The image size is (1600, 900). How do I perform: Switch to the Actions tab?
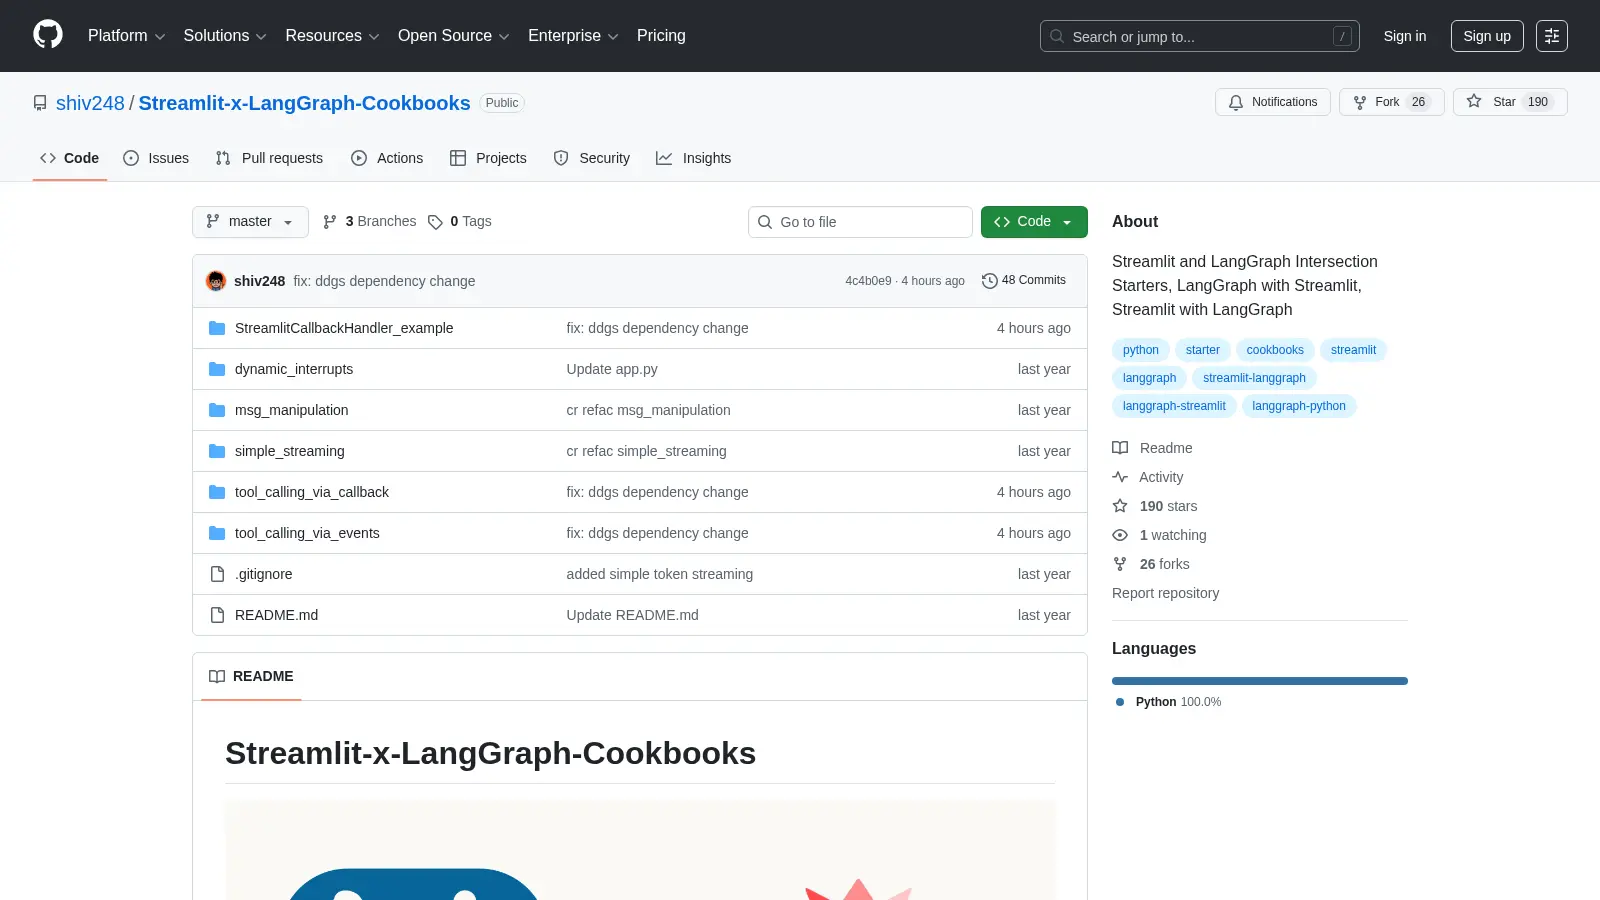(x=387, y=158)
